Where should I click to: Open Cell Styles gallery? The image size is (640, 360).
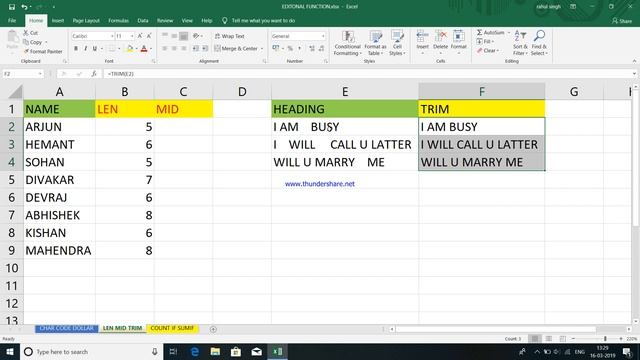[x=397, y=43]
